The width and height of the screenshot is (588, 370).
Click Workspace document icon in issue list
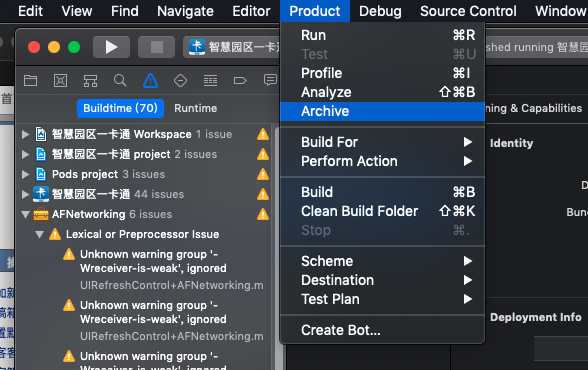coord(41,134)
